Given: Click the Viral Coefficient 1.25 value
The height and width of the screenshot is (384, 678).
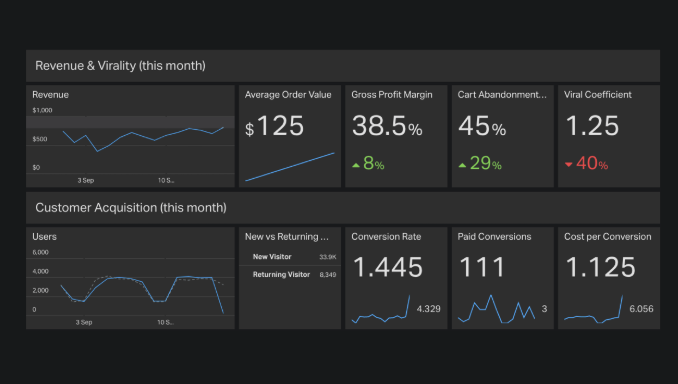Looking at the screenshot, I should click(592, 126).
